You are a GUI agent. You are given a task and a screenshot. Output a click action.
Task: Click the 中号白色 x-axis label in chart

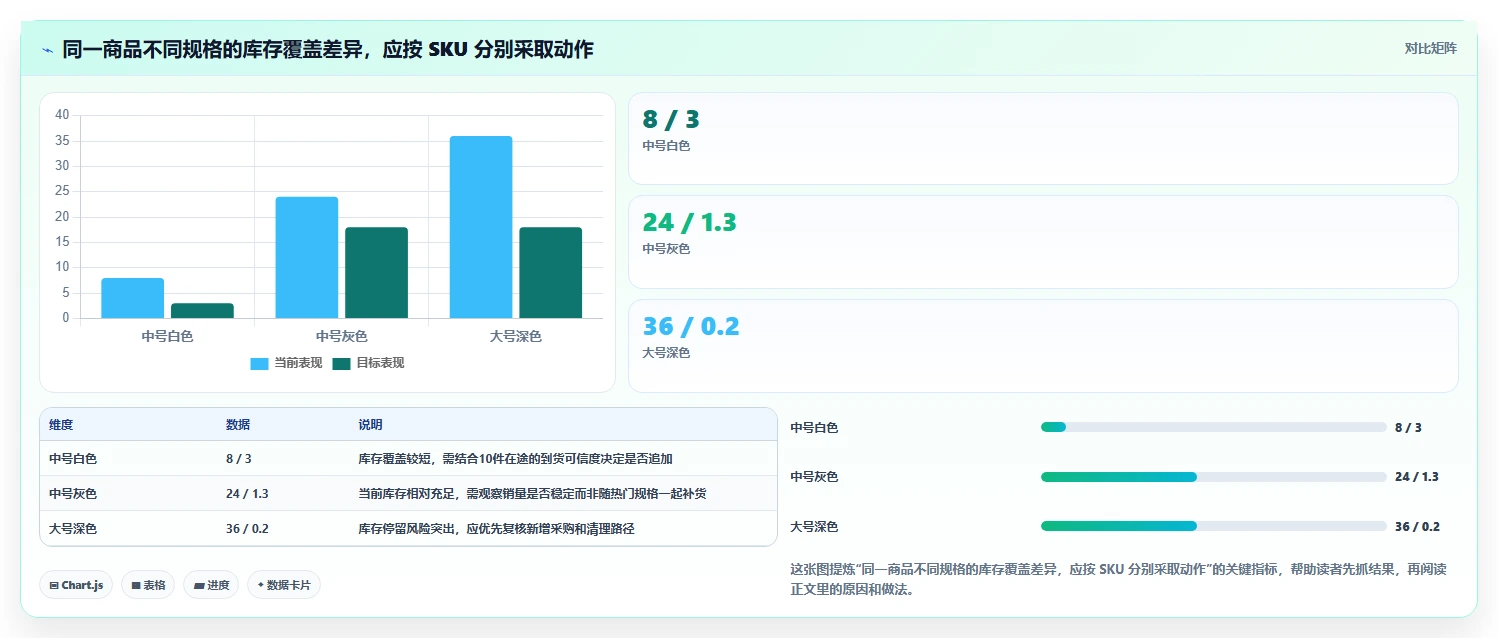point(167,337)
